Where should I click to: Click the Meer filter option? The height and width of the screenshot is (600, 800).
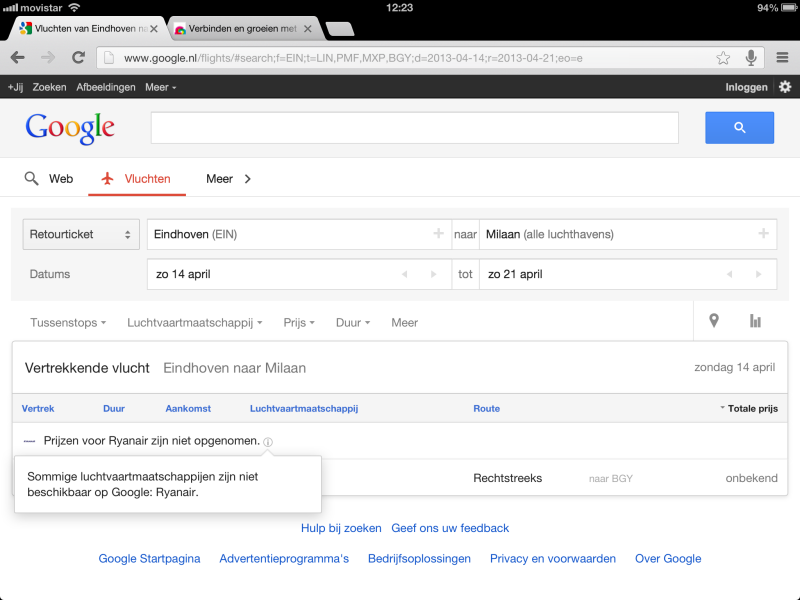pos(405,322)
